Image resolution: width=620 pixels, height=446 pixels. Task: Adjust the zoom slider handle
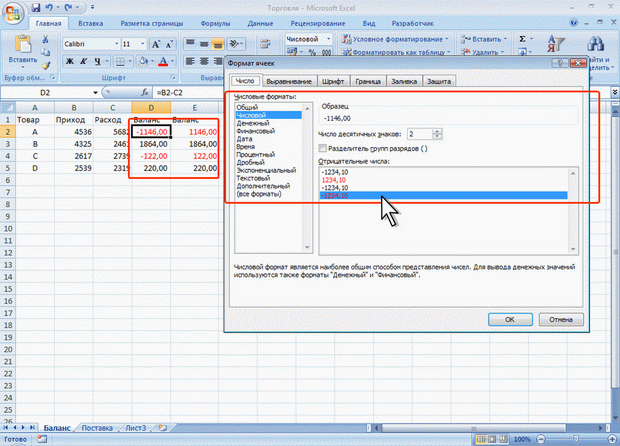pyautogui.click(x=577, y=439)
